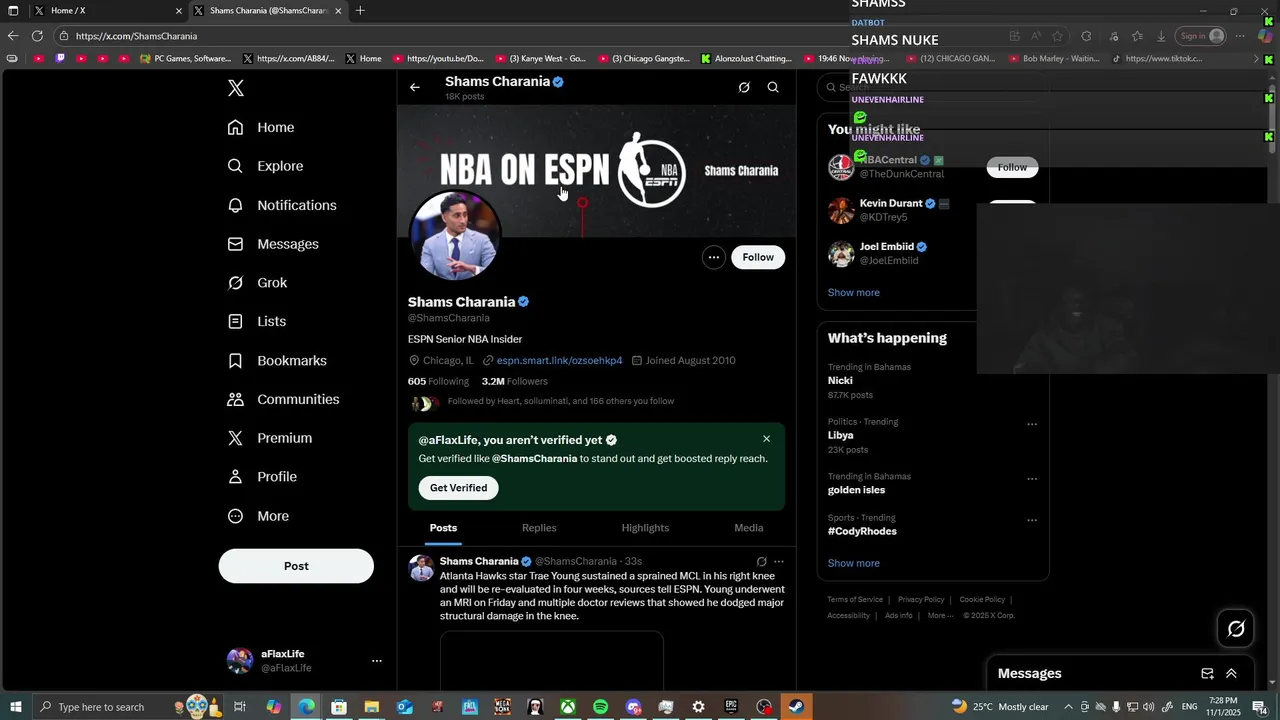Image resolution: width=1280 pixels, height=720 pixels.
Task: Open the Premium X icon in sidebar
Action: click(x=235, y=438)
